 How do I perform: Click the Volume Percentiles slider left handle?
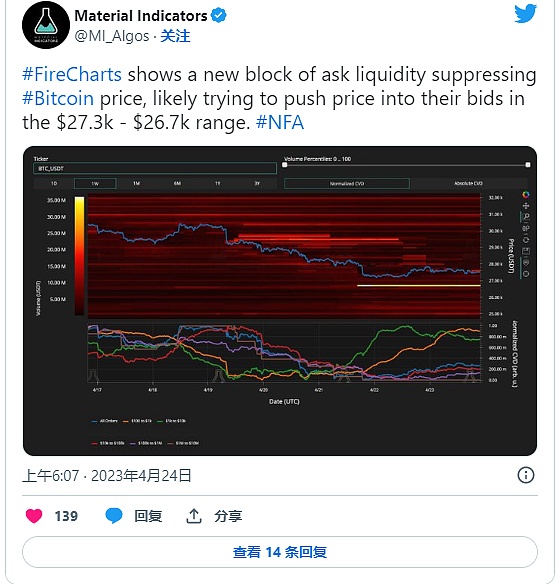(285, 165)
